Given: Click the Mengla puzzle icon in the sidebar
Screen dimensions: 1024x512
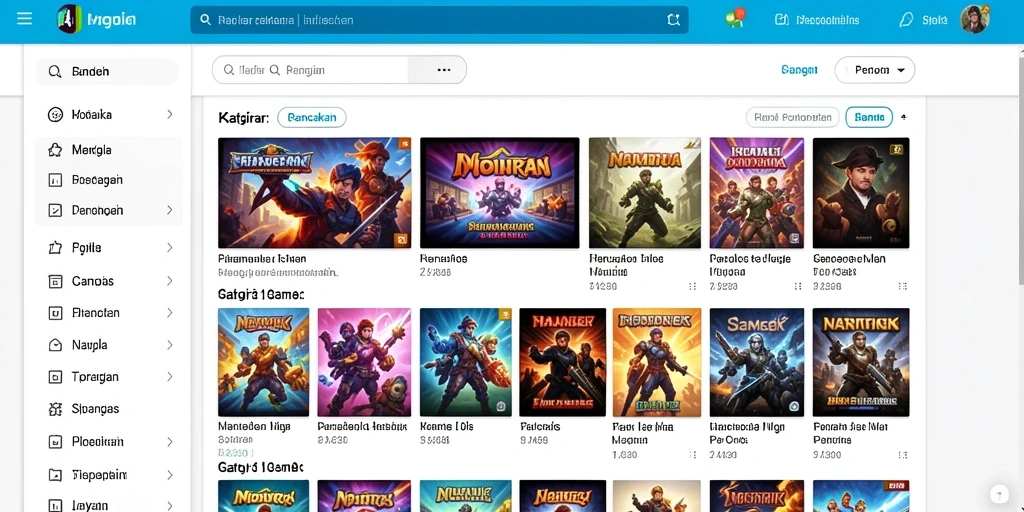Looking at the screenshot, I should (56, 150).
